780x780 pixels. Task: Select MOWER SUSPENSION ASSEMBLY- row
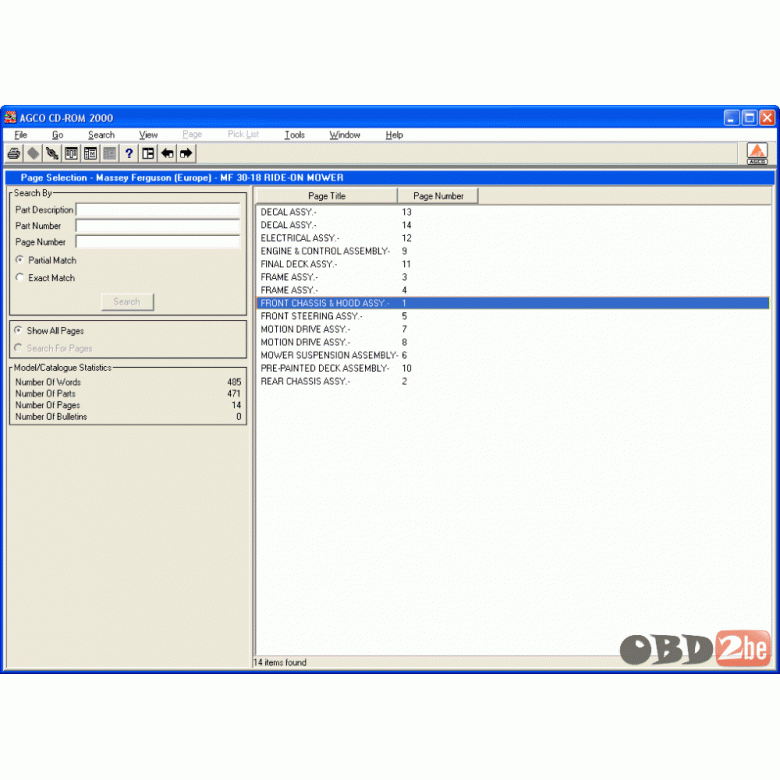(x=513, y=355)
